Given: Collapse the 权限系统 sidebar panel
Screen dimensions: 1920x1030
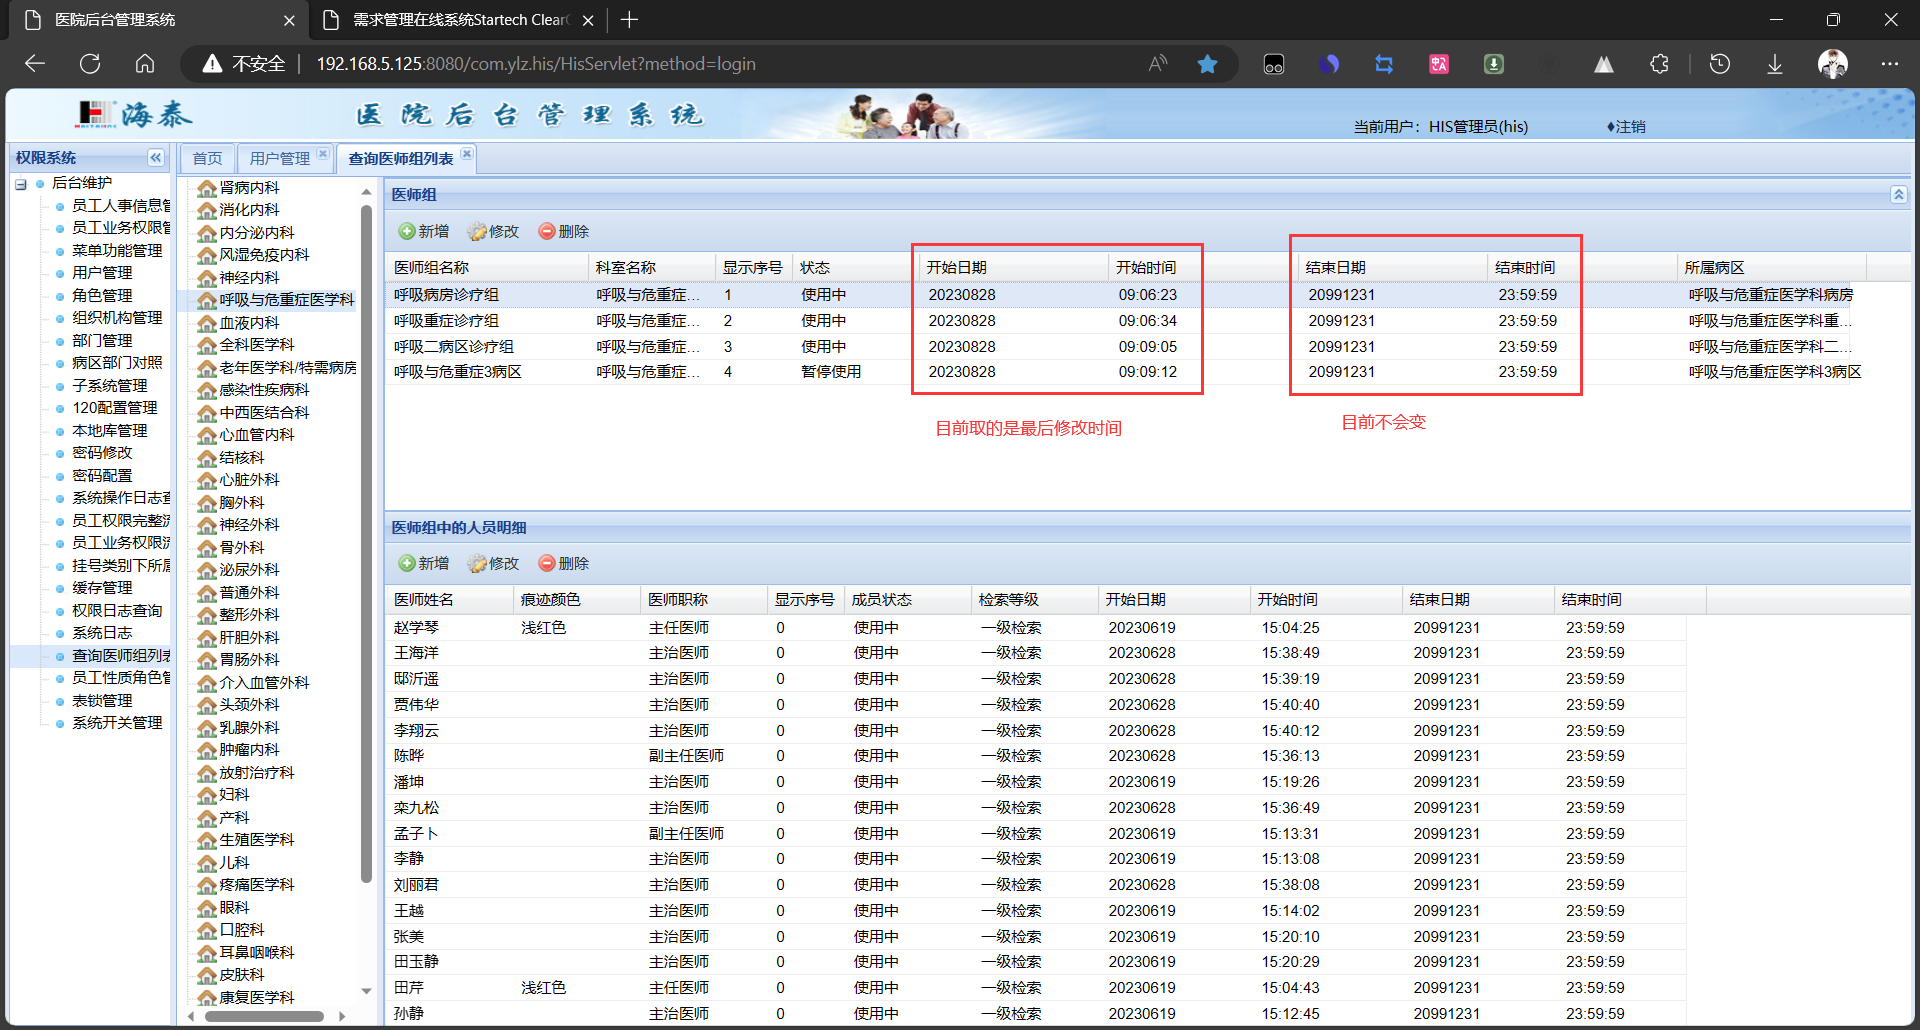Looking at the screenshot, I should pyautogui.click(x=156, y=158).
